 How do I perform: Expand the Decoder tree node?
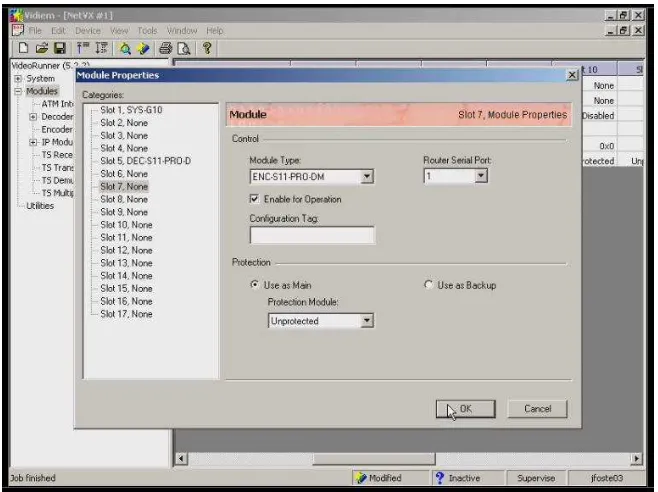pyautogui.click(x=33, y=117)
